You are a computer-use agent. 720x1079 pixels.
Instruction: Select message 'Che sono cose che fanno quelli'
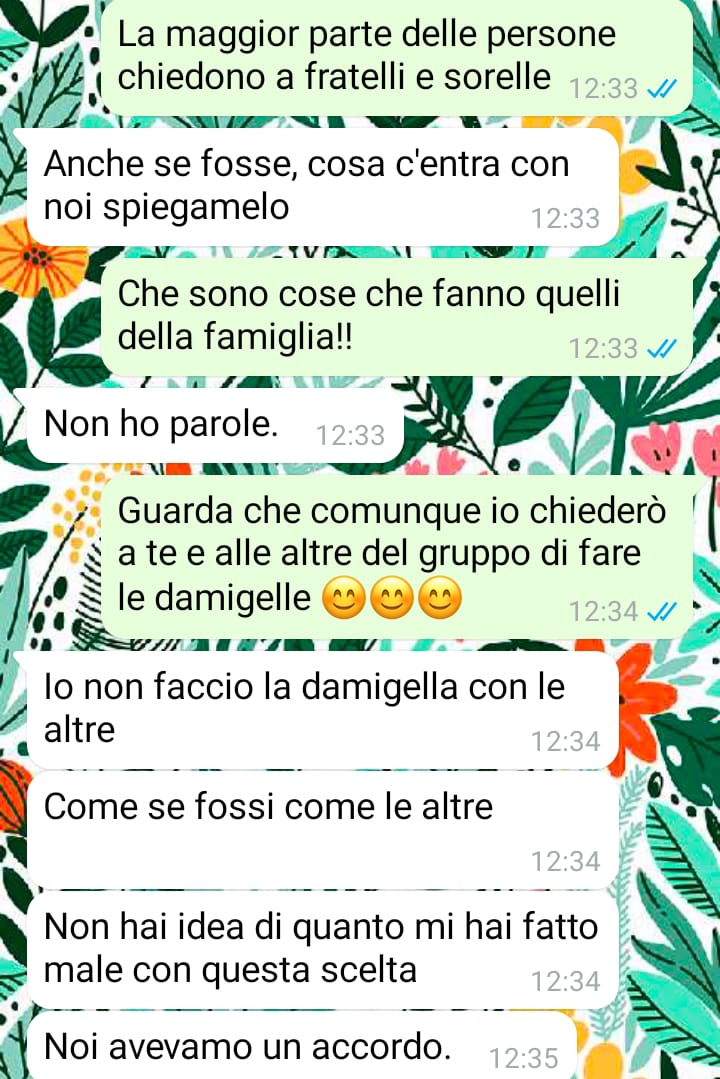point(397,317)
